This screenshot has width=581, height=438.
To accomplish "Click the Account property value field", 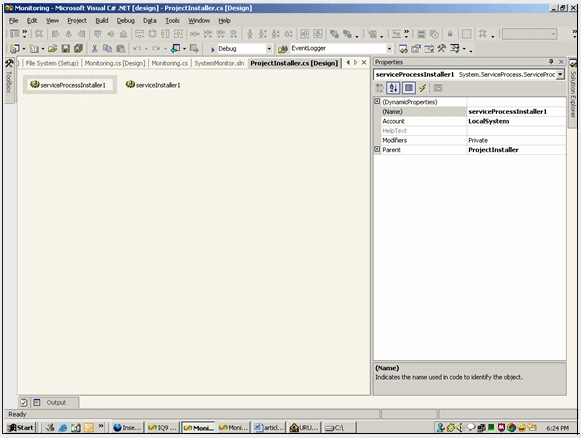I will point(516,121).
